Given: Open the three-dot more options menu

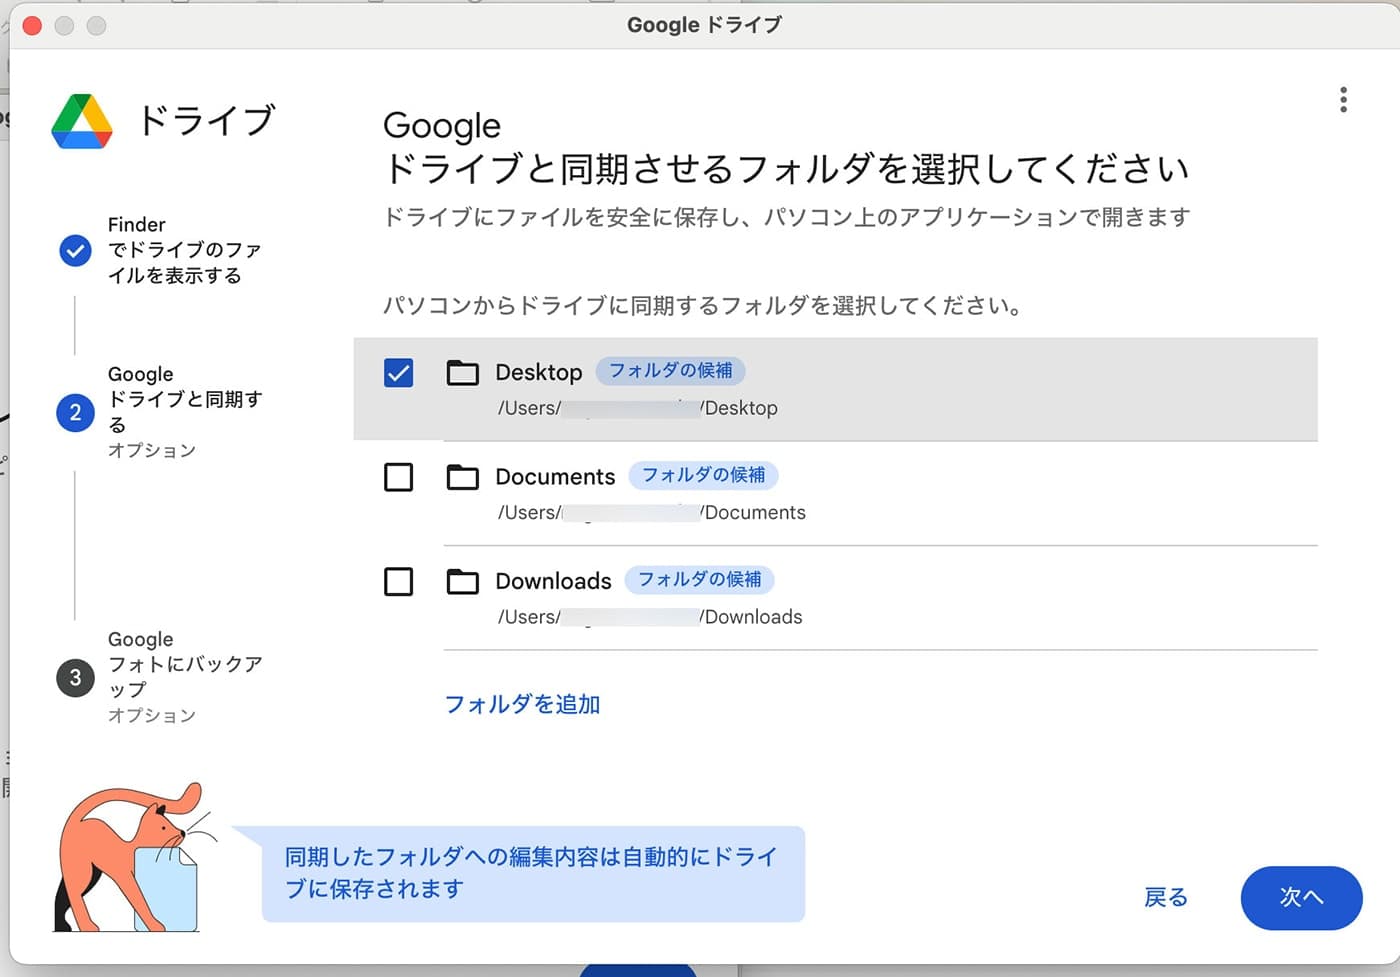Looking at the screenshot, I should [1343, 99].
